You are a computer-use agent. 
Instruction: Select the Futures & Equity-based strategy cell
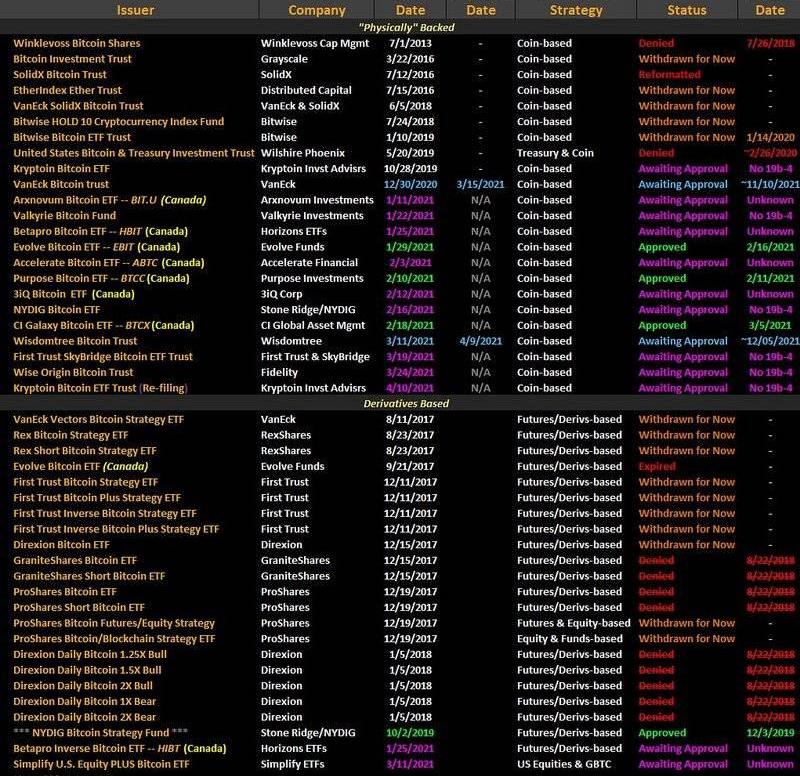pyautogui.click(x=573, y=623)
